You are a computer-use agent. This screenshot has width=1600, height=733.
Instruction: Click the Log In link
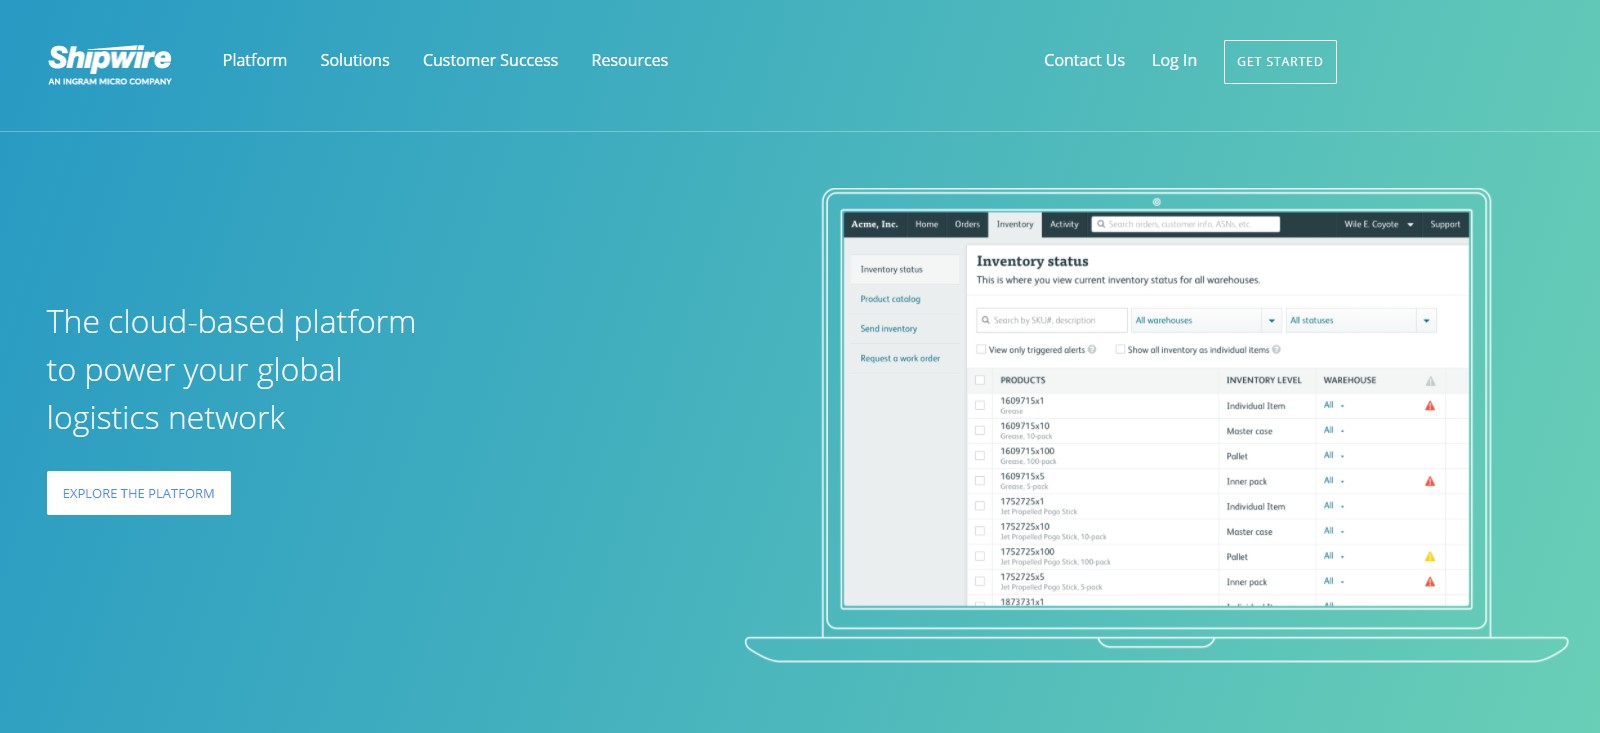[1174, 60]
